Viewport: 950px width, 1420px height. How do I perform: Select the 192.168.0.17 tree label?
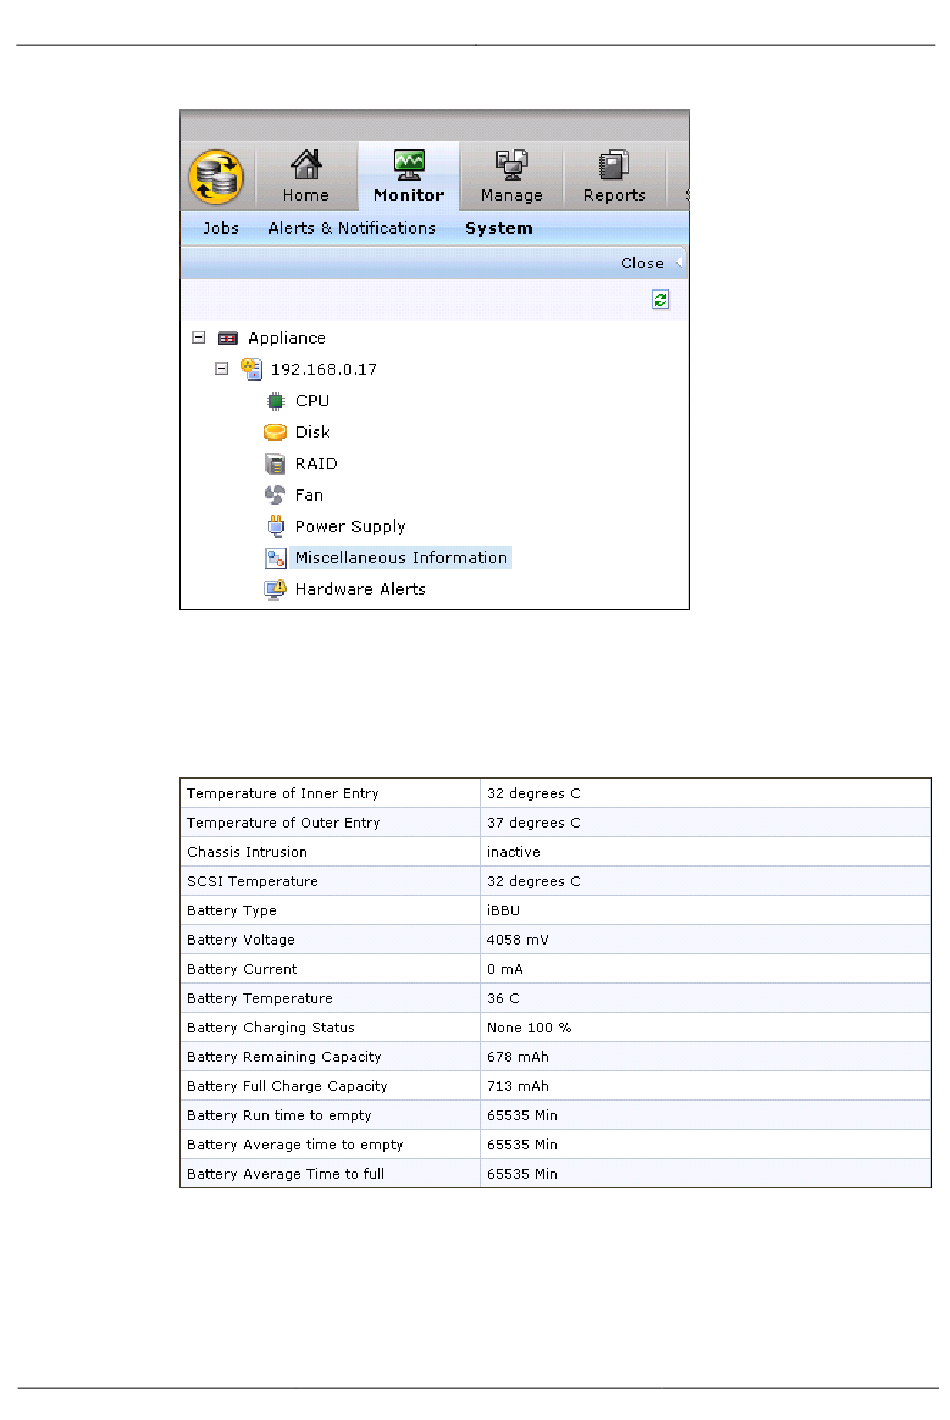point(324,369)
